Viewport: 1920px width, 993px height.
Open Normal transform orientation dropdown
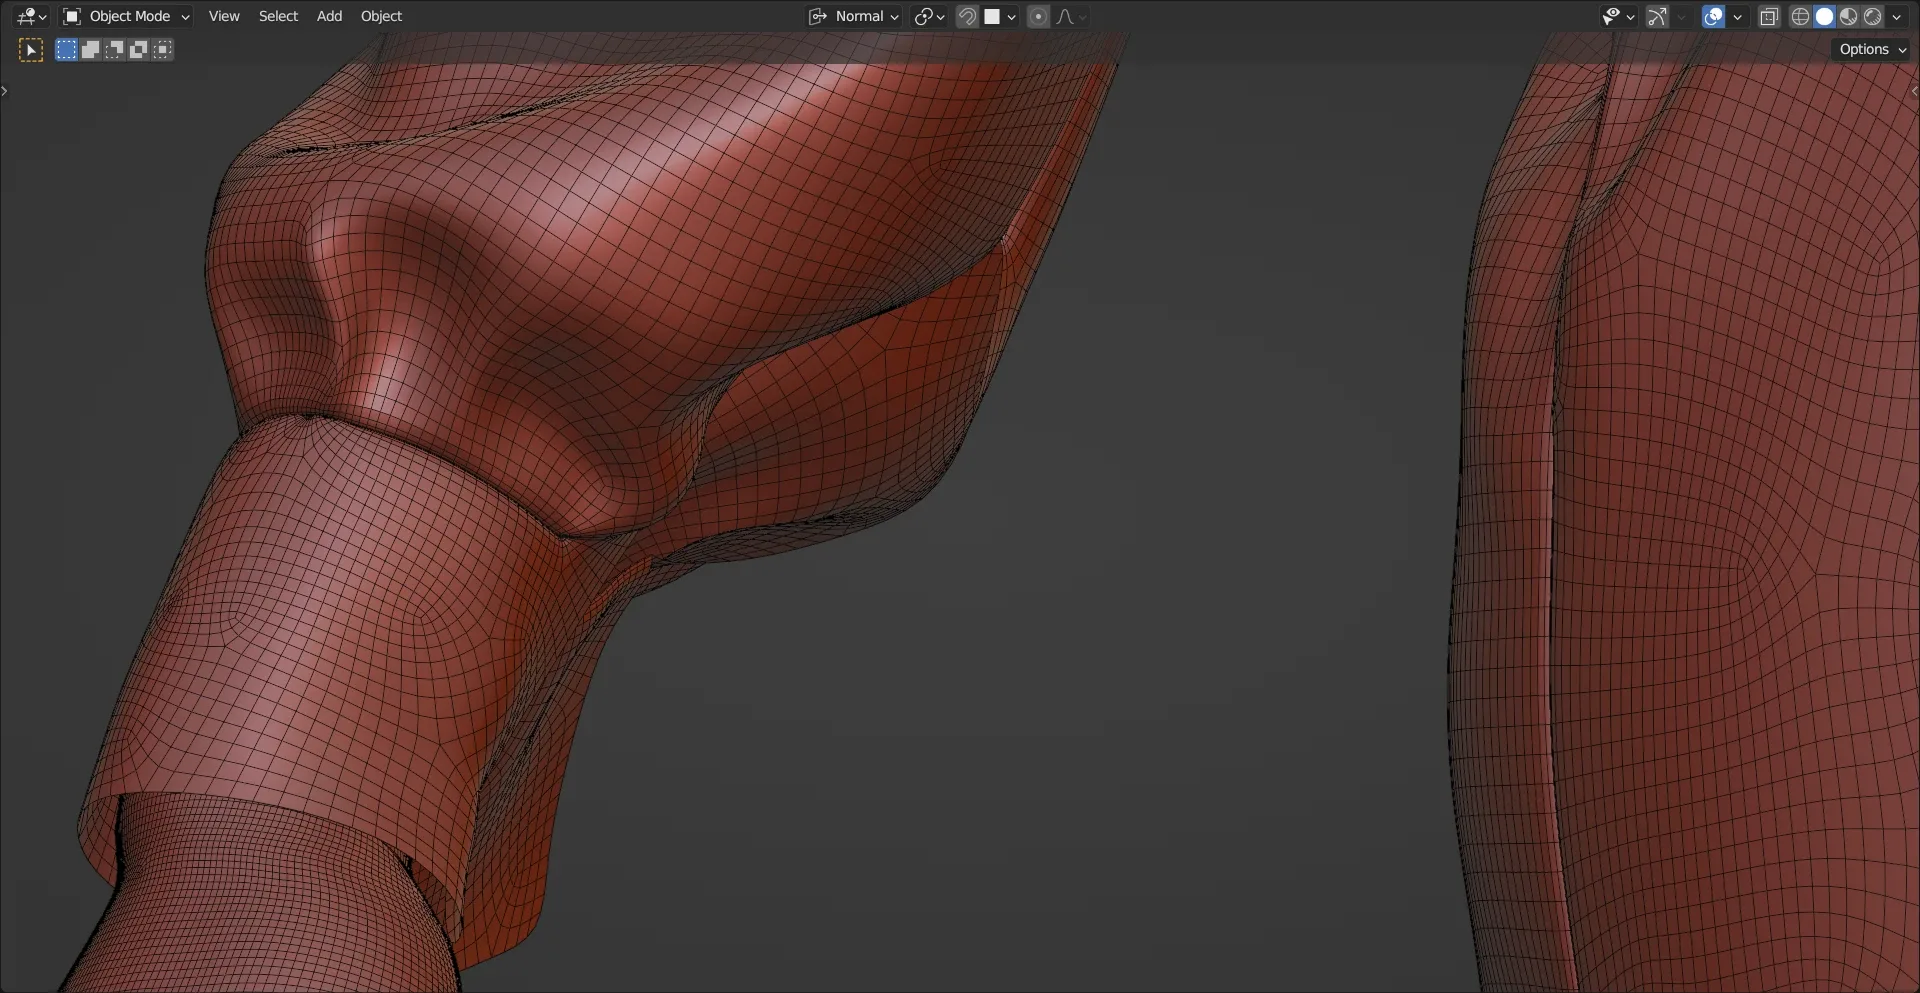(x=855, y=16)
